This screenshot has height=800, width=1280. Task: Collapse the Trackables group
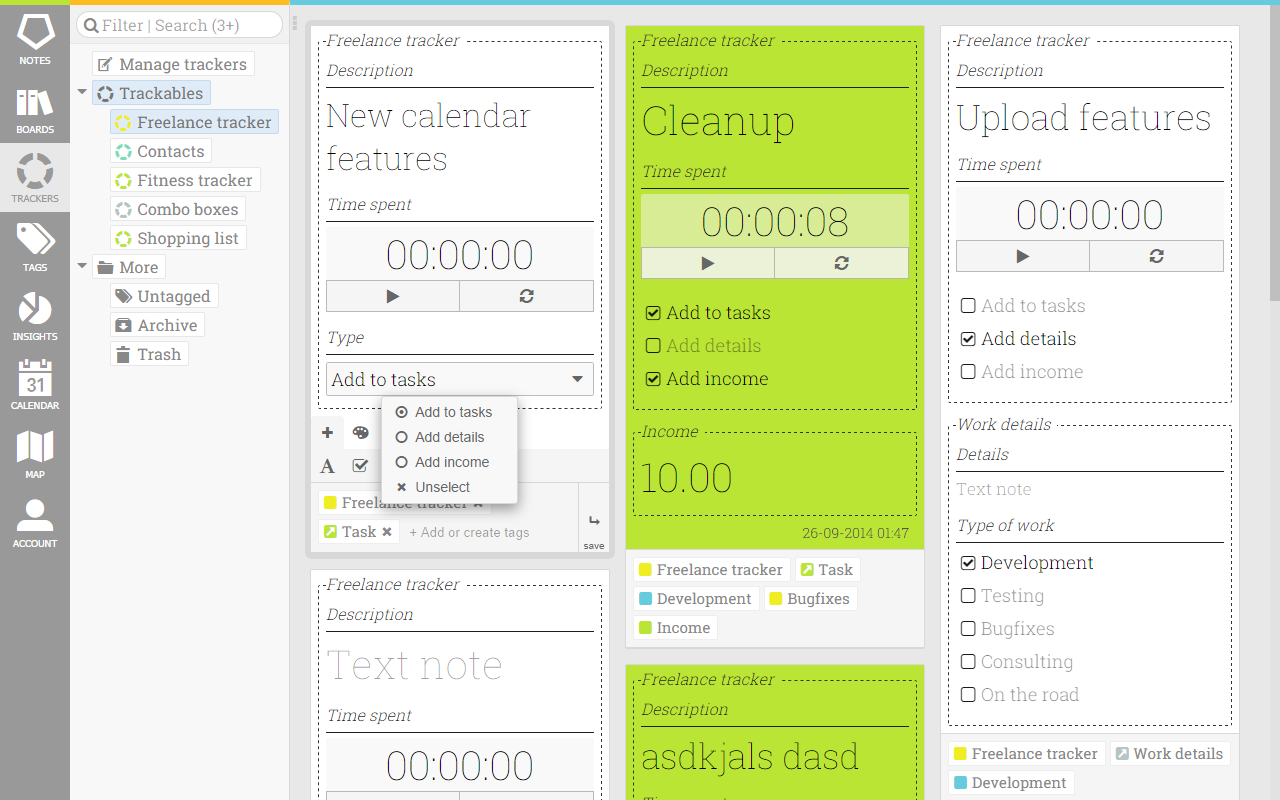(82, 92)
